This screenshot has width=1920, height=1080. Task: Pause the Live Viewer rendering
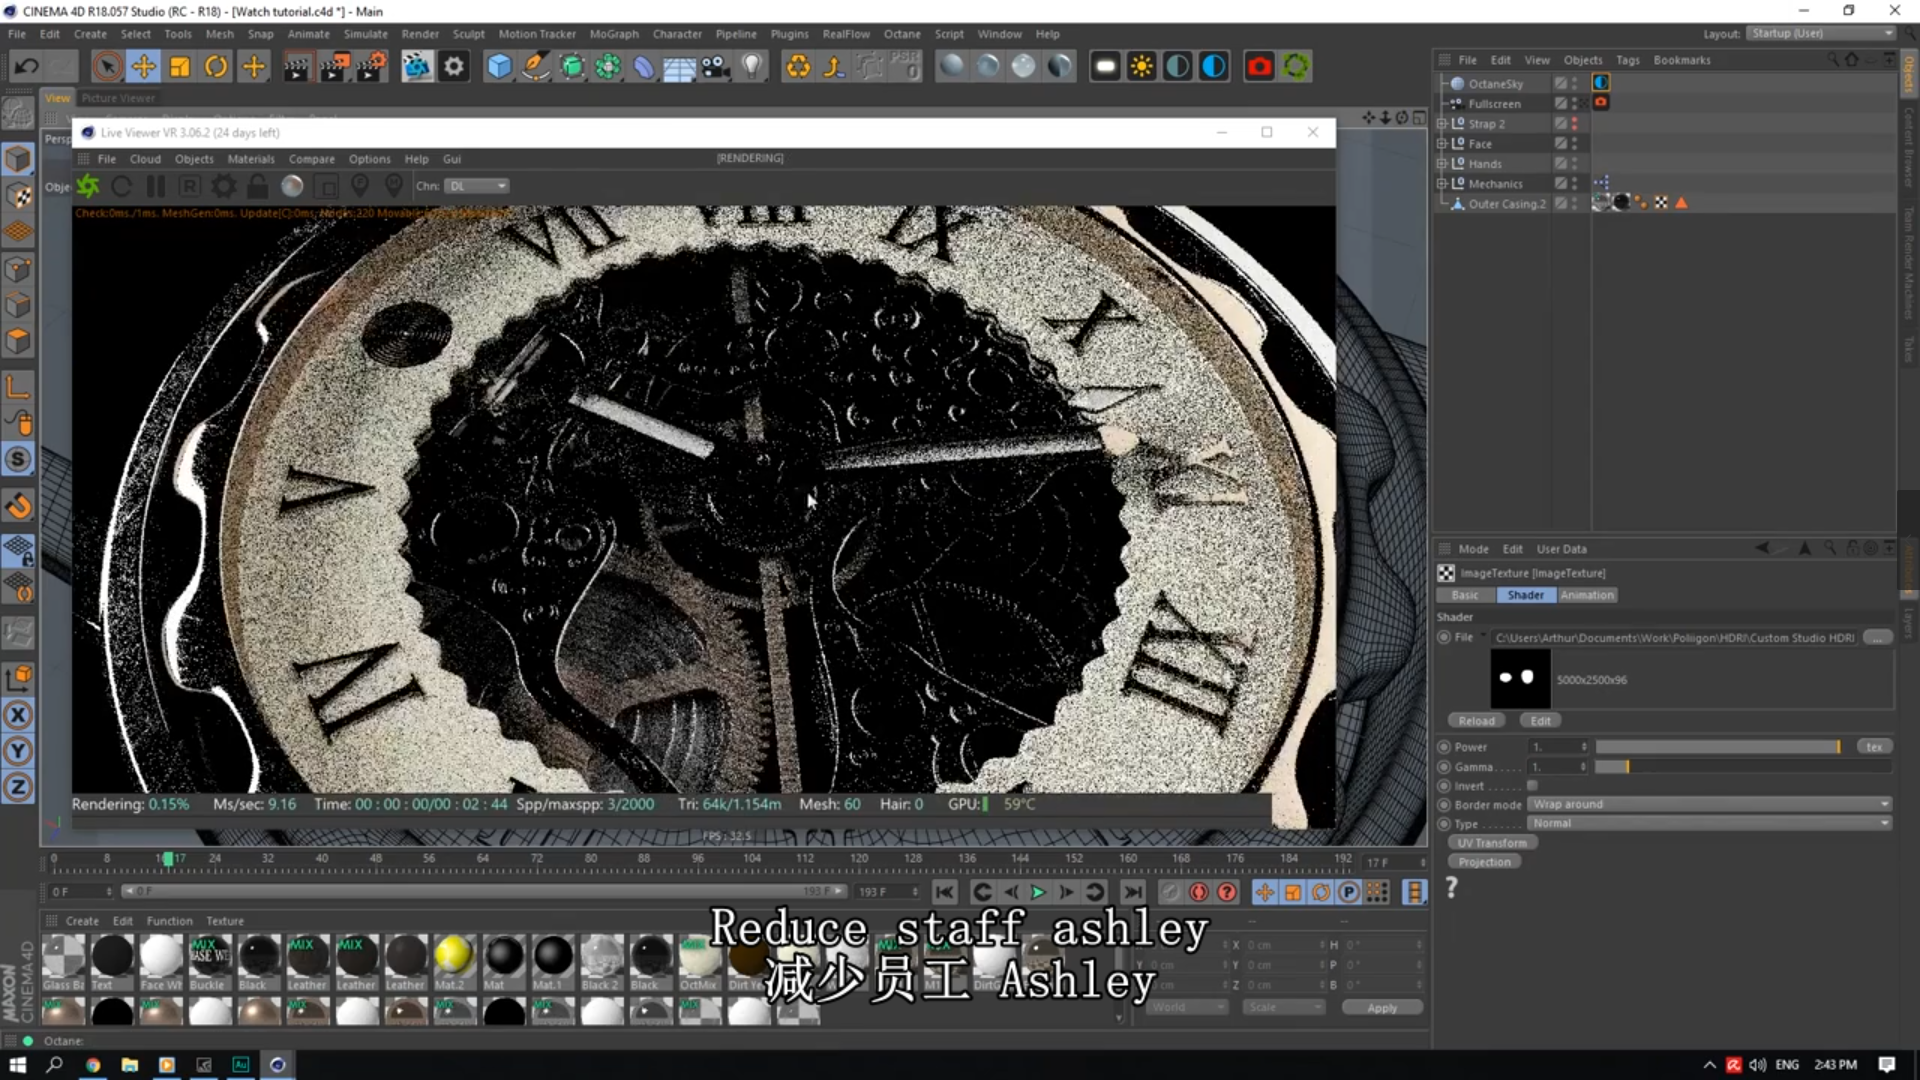click(156, 186)
